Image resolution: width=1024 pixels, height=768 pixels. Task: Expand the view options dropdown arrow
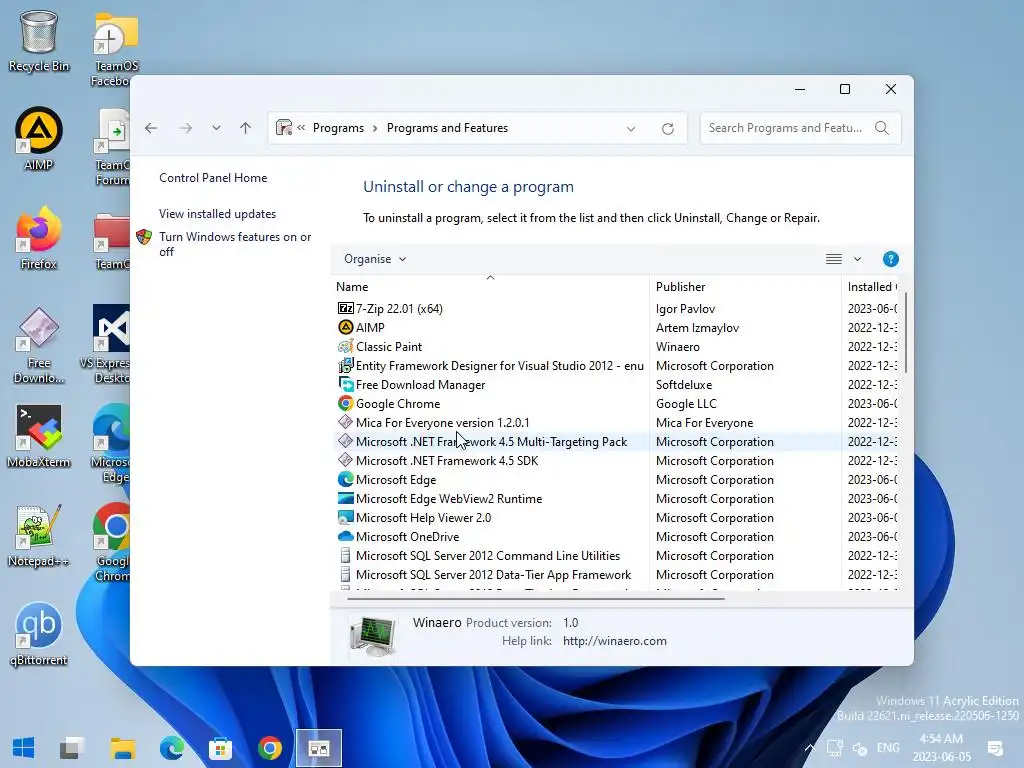[x=857, y=259]
